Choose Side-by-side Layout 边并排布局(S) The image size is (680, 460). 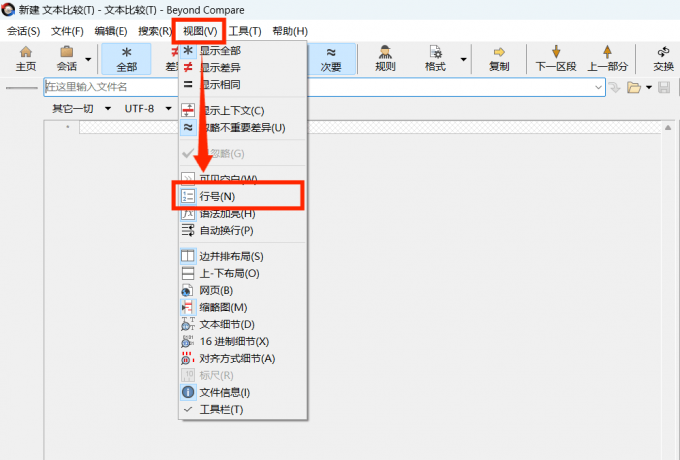click(242, 256)
